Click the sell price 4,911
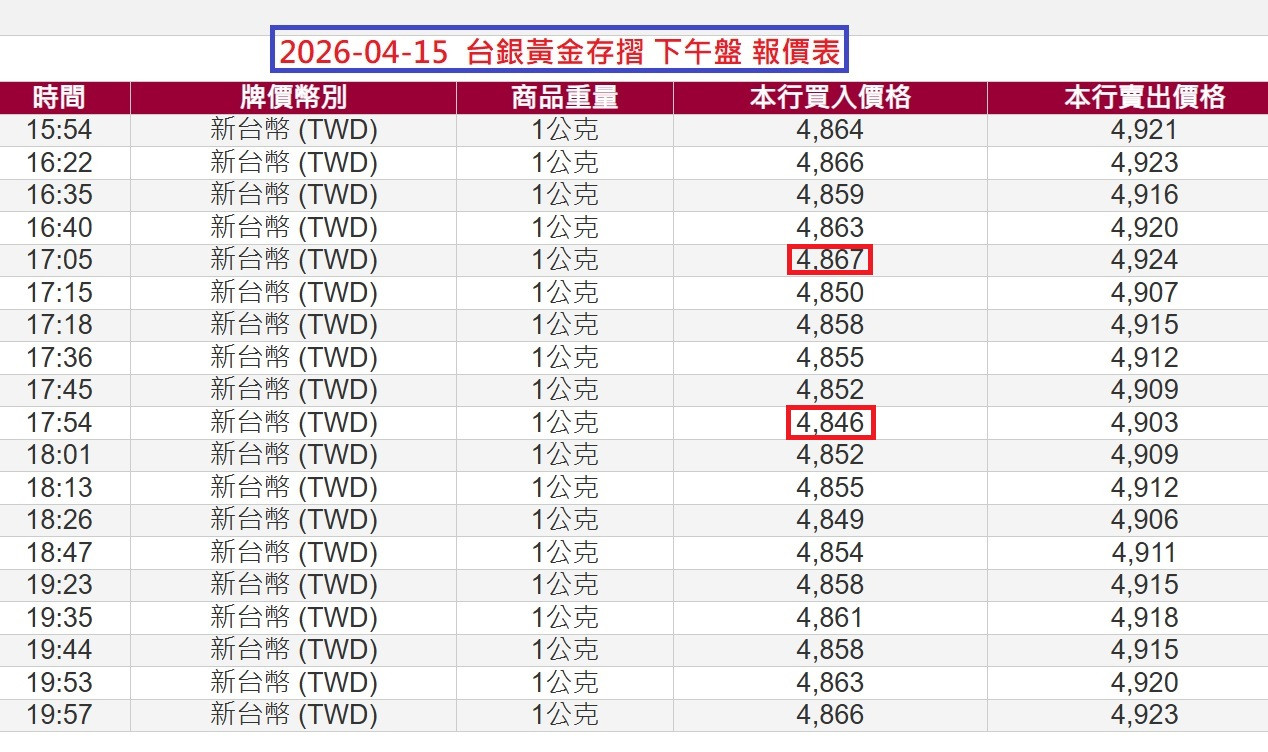Screen dimensions: 1268x752 point(1144,553)
